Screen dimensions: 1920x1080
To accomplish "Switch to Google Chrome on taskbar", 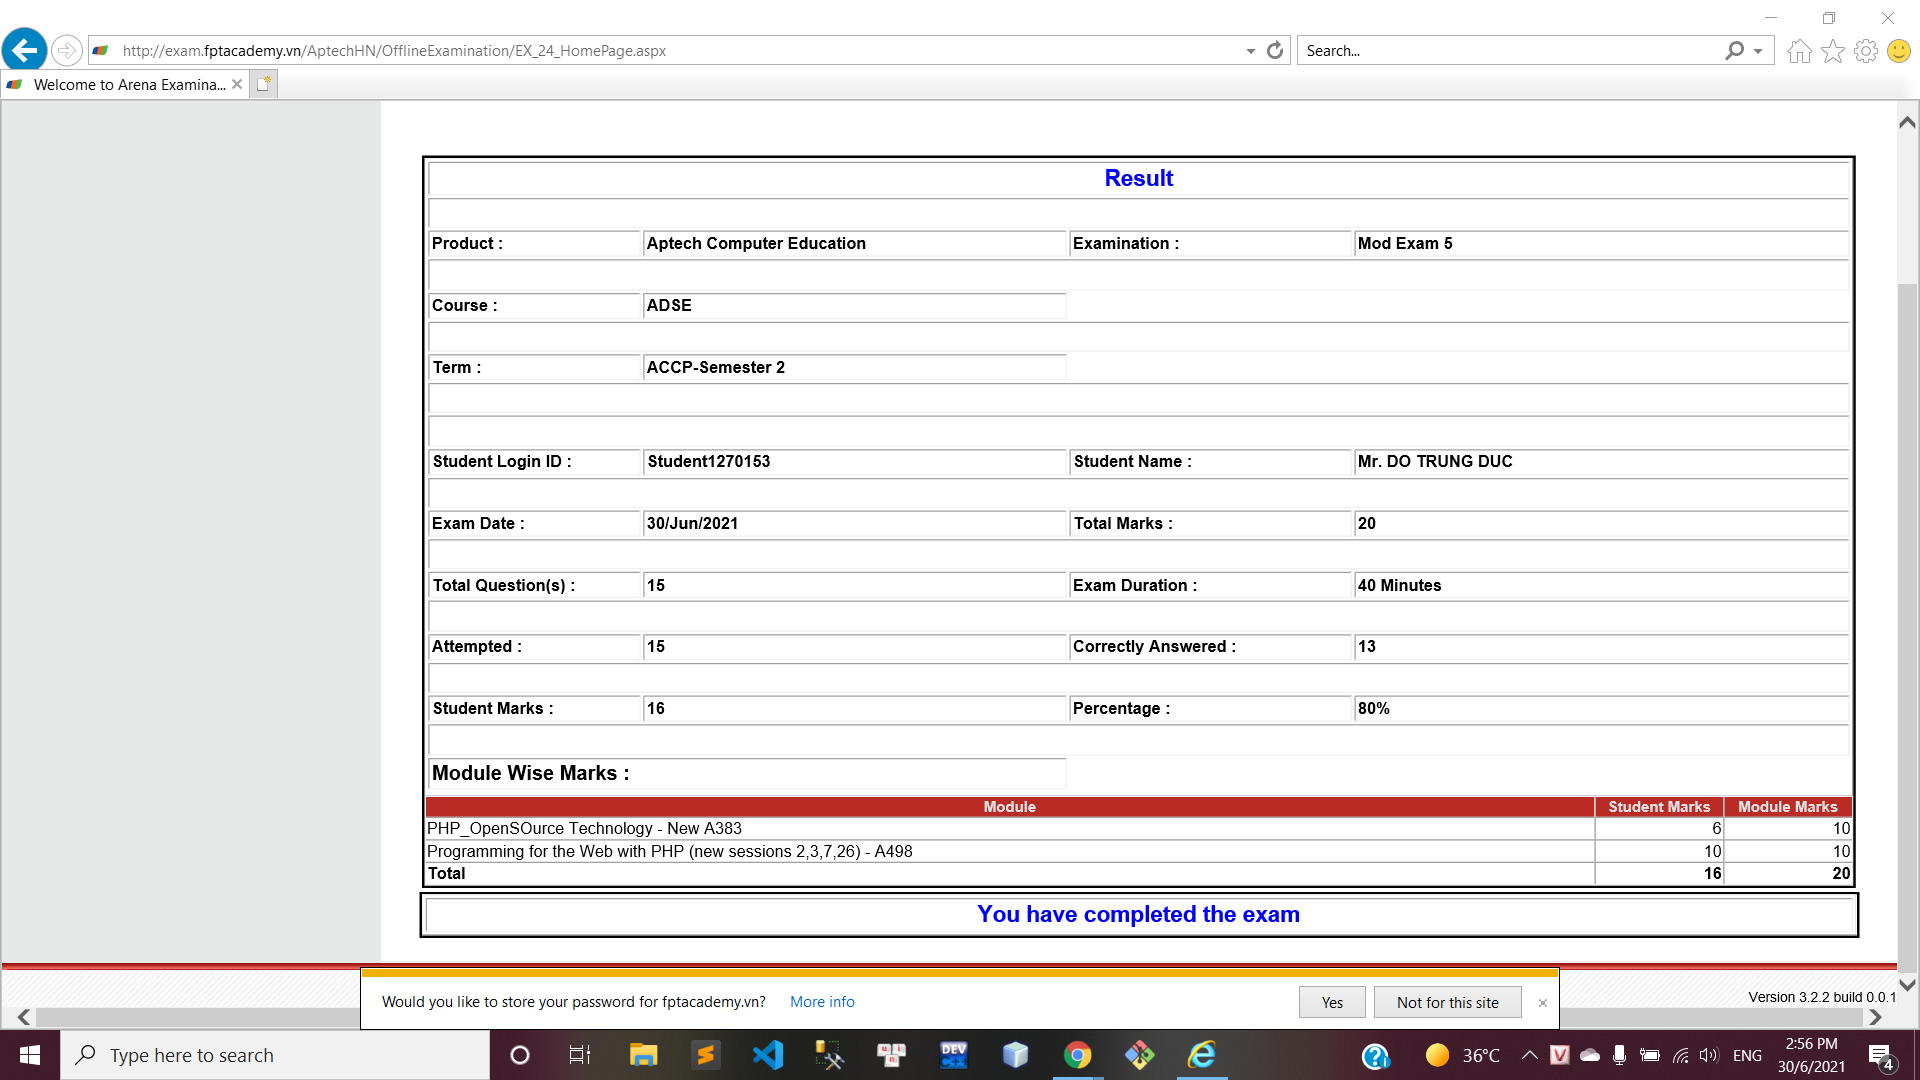I will [1077, 1055].
